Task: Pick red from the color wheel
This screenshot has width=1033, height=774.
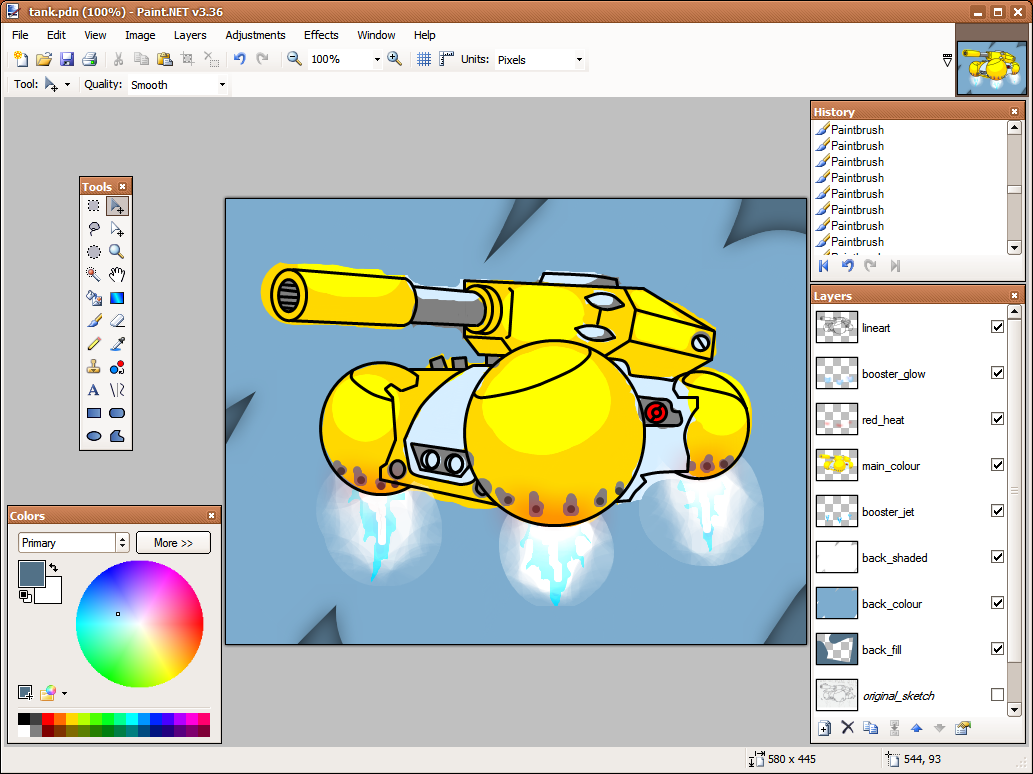Action: click(x=196, y=624)
